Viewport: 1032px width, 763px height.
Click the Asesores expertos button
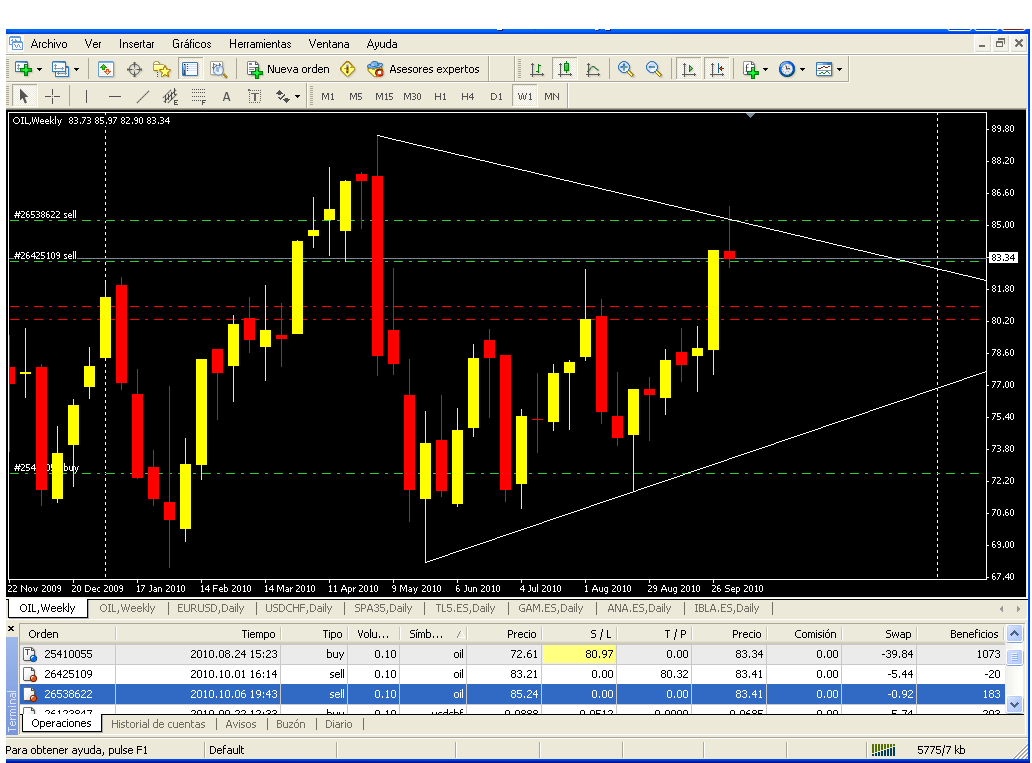pyautogui.click(x=423, y=69)
